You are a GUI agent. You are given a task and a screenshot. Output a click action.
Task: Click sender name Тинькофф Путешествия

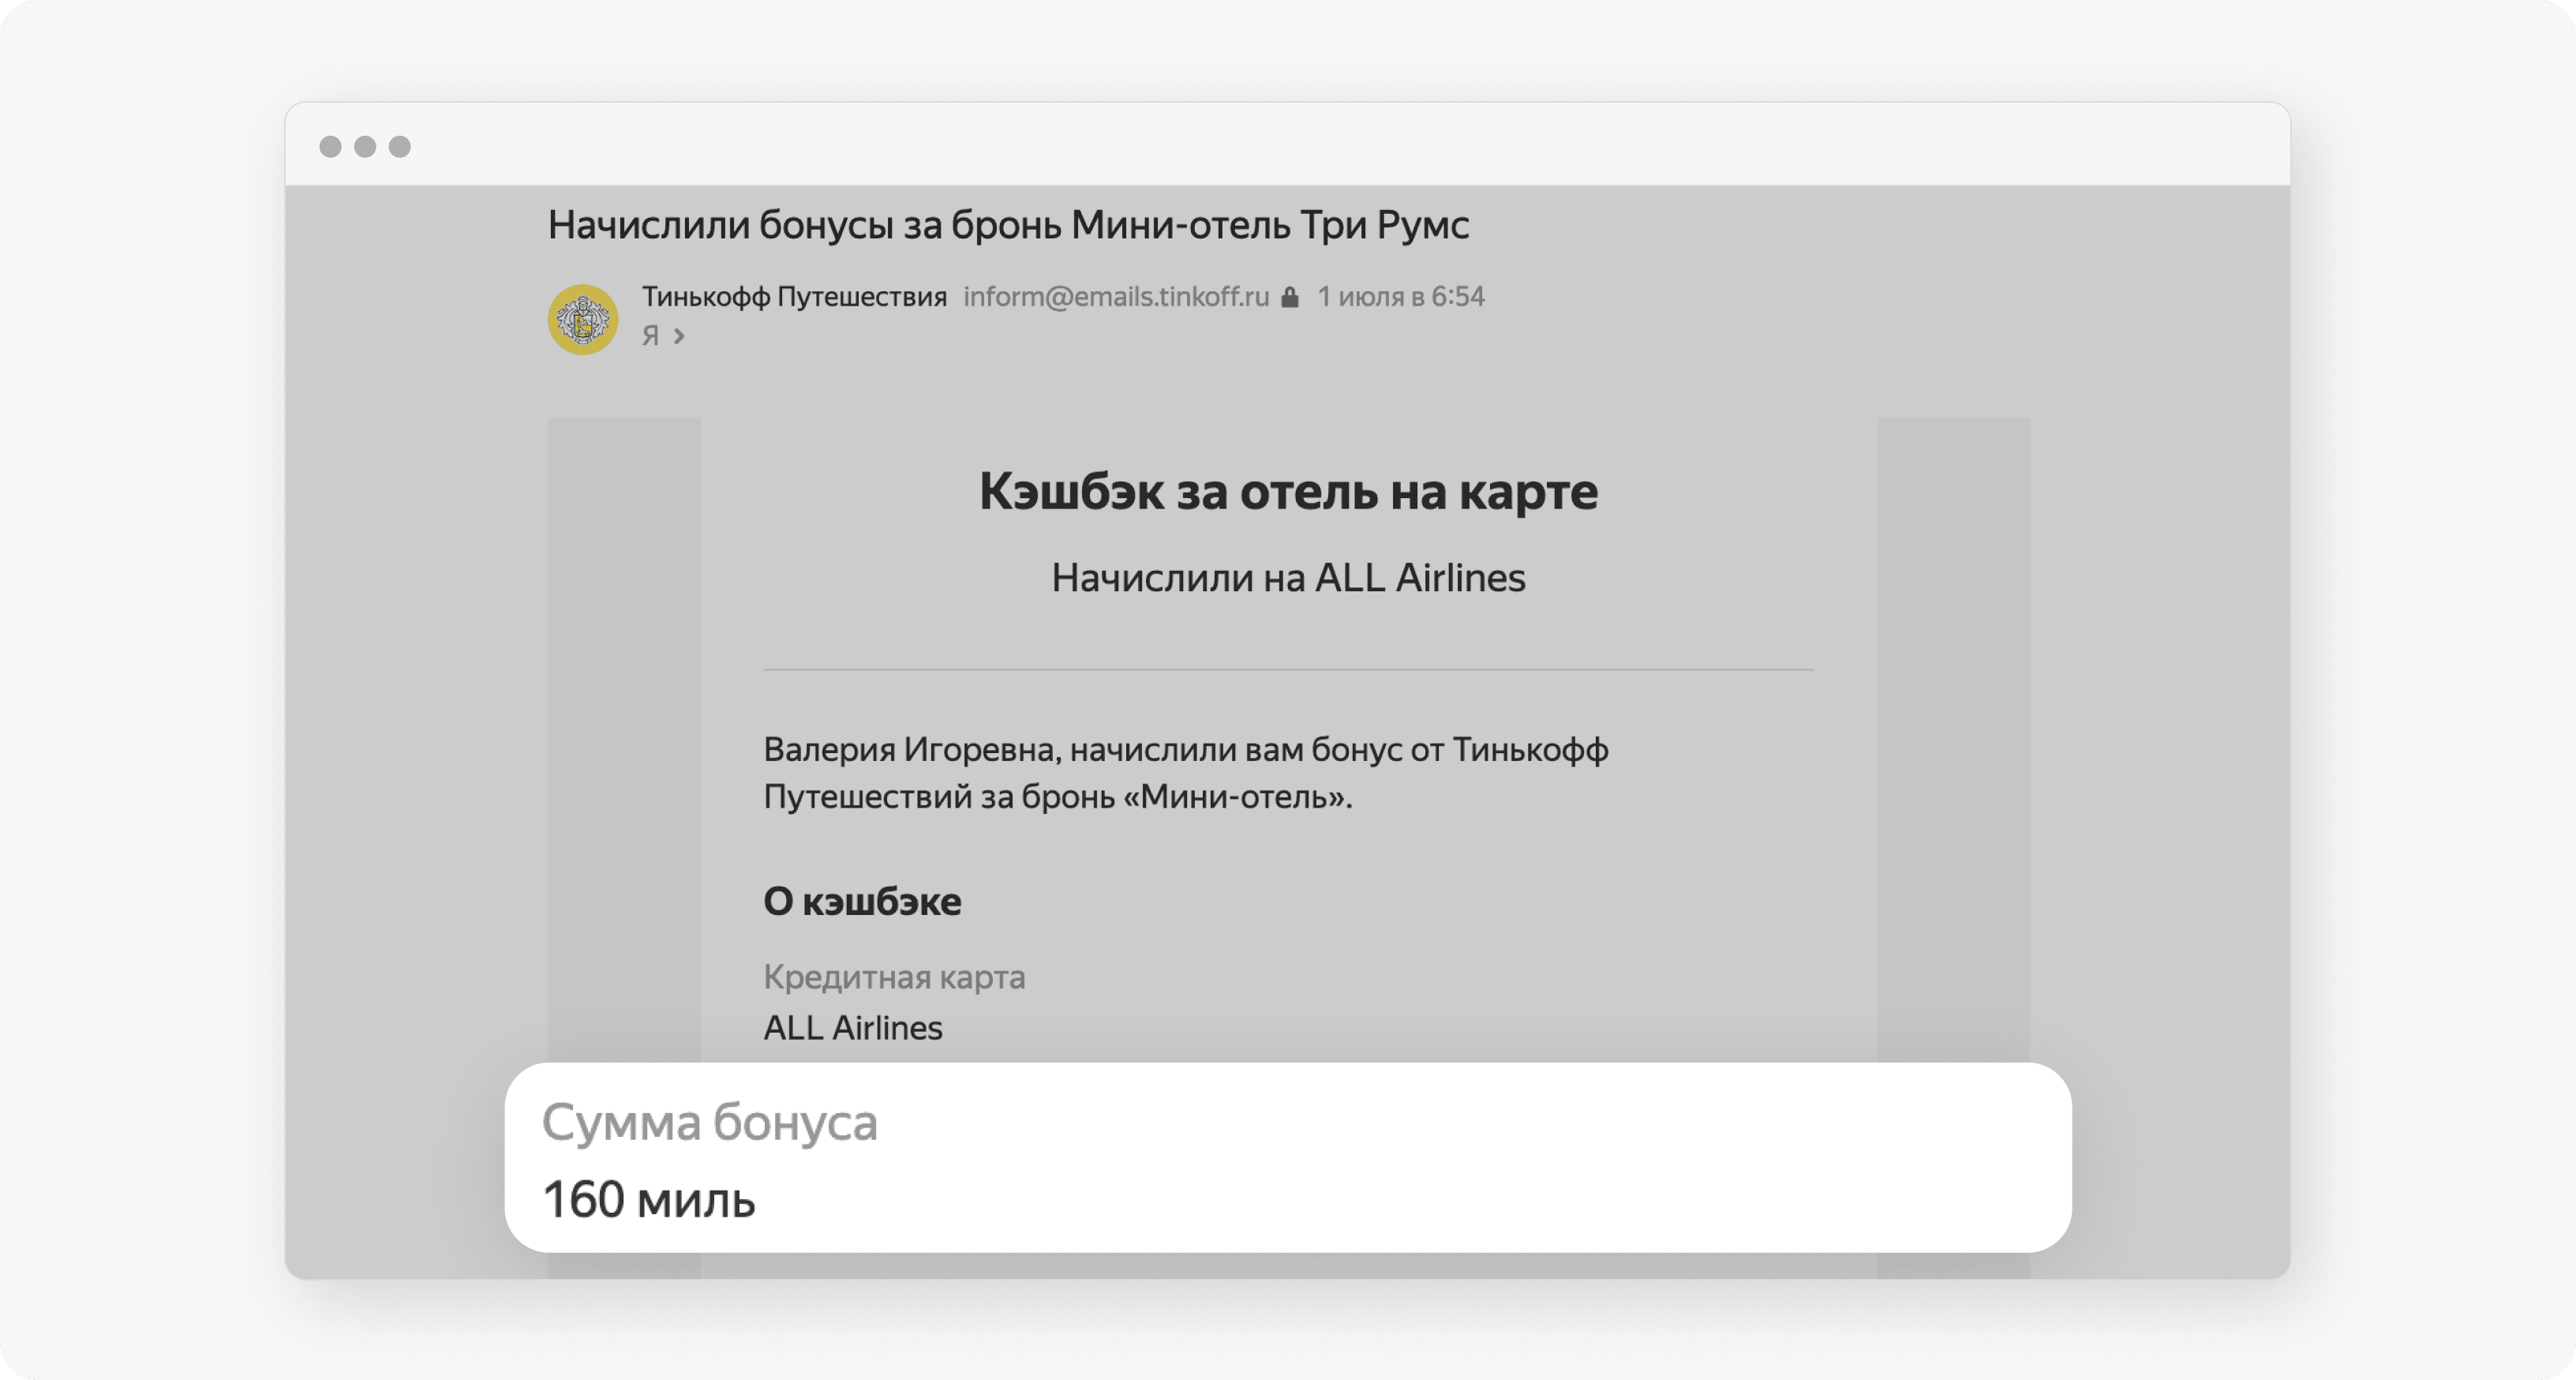point(794,297)
